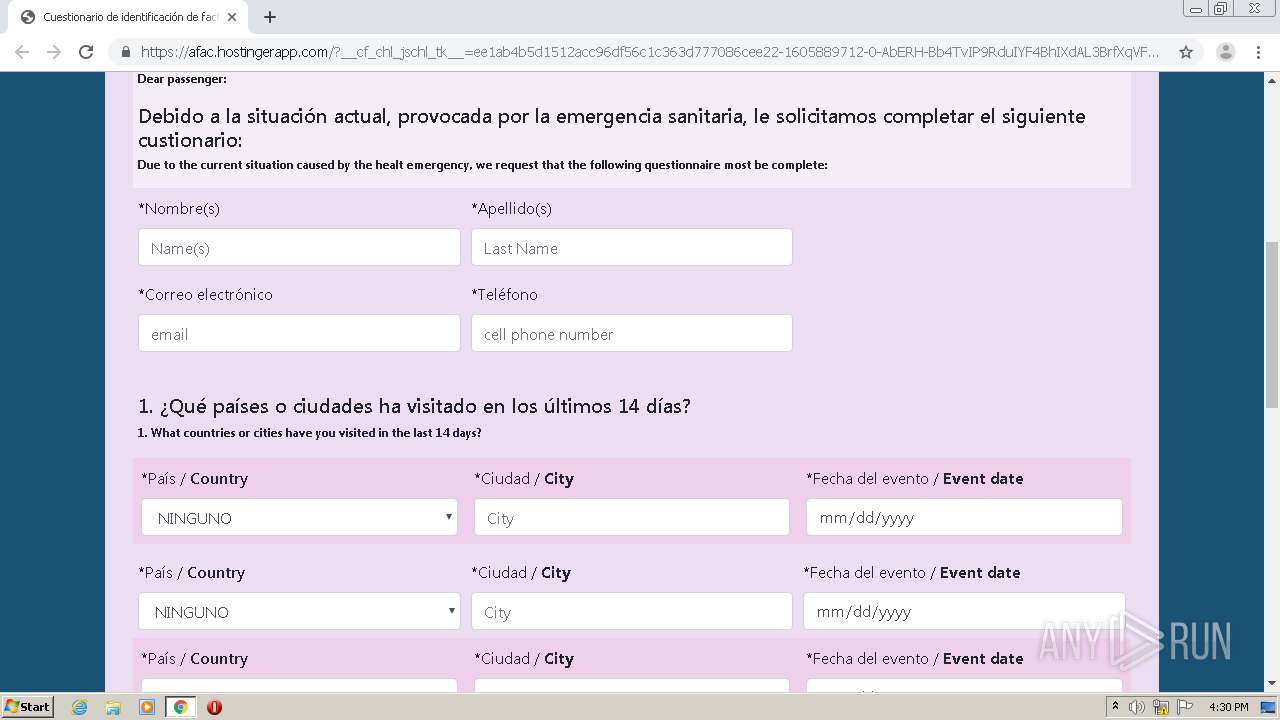The image size is (1280, 720).
Task: Click the address bar URL
Action: (650, 52)
